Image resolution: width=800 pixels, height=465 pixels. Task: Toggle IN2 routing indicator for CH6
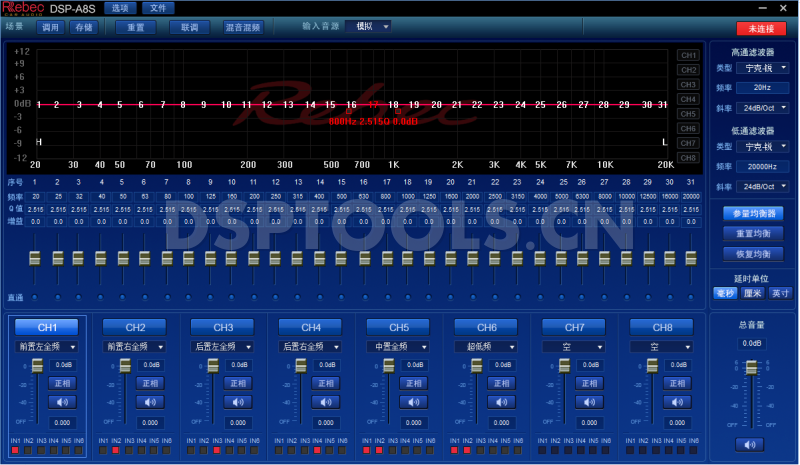pos(467,450)
